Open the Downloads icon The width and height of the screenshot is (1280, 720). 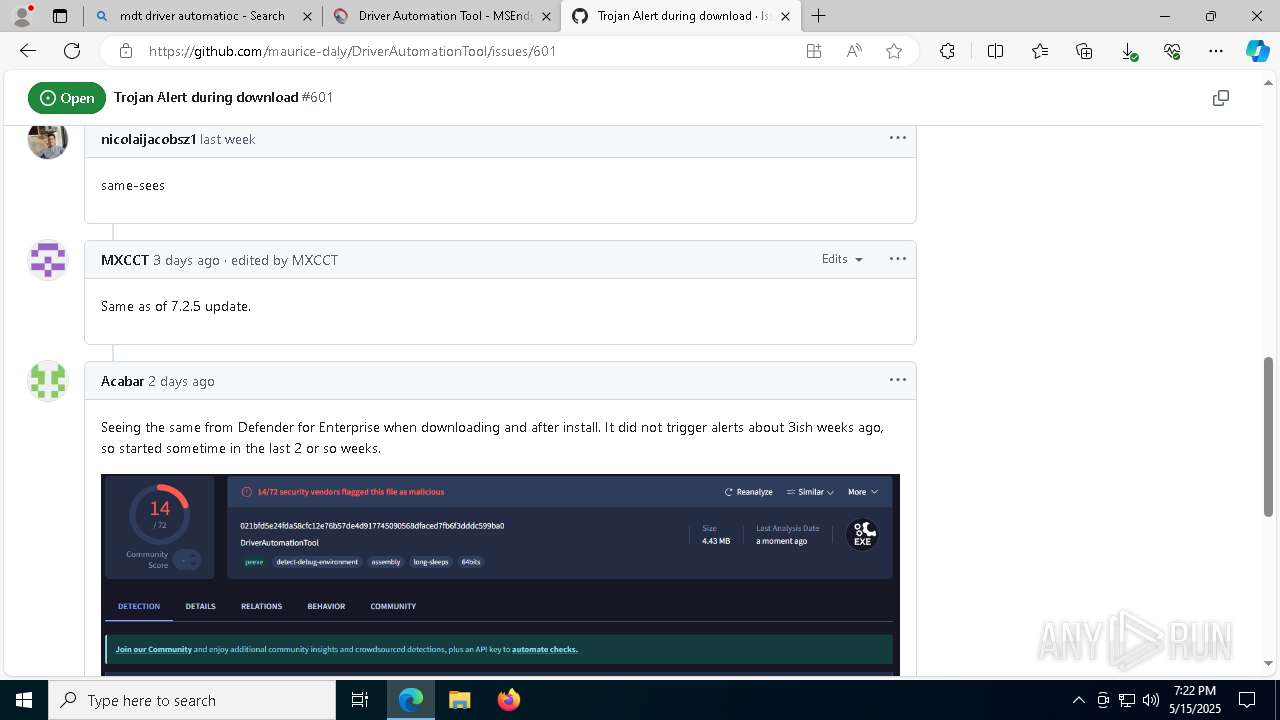point(1128,51)
